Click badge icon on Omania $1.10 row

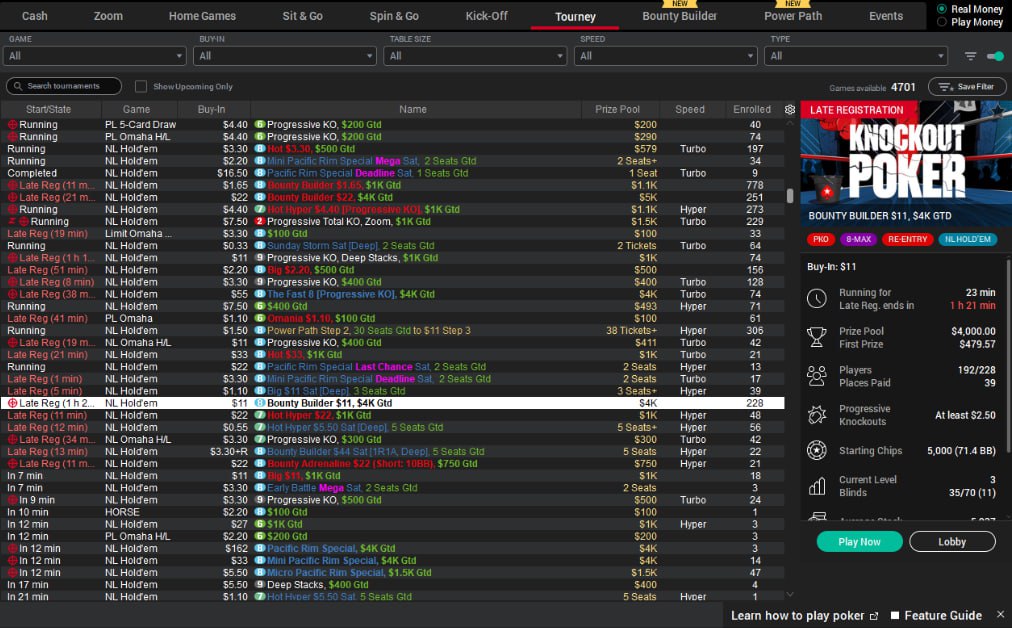[x=259, y=318]
